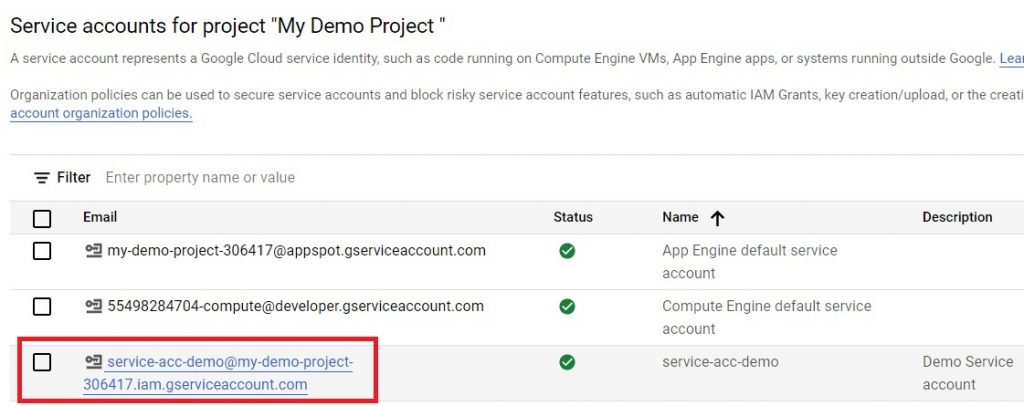Check the 55498284704-compute row checkbox
The width and height of the screenshot is (1024, 406).
point(42,306)
